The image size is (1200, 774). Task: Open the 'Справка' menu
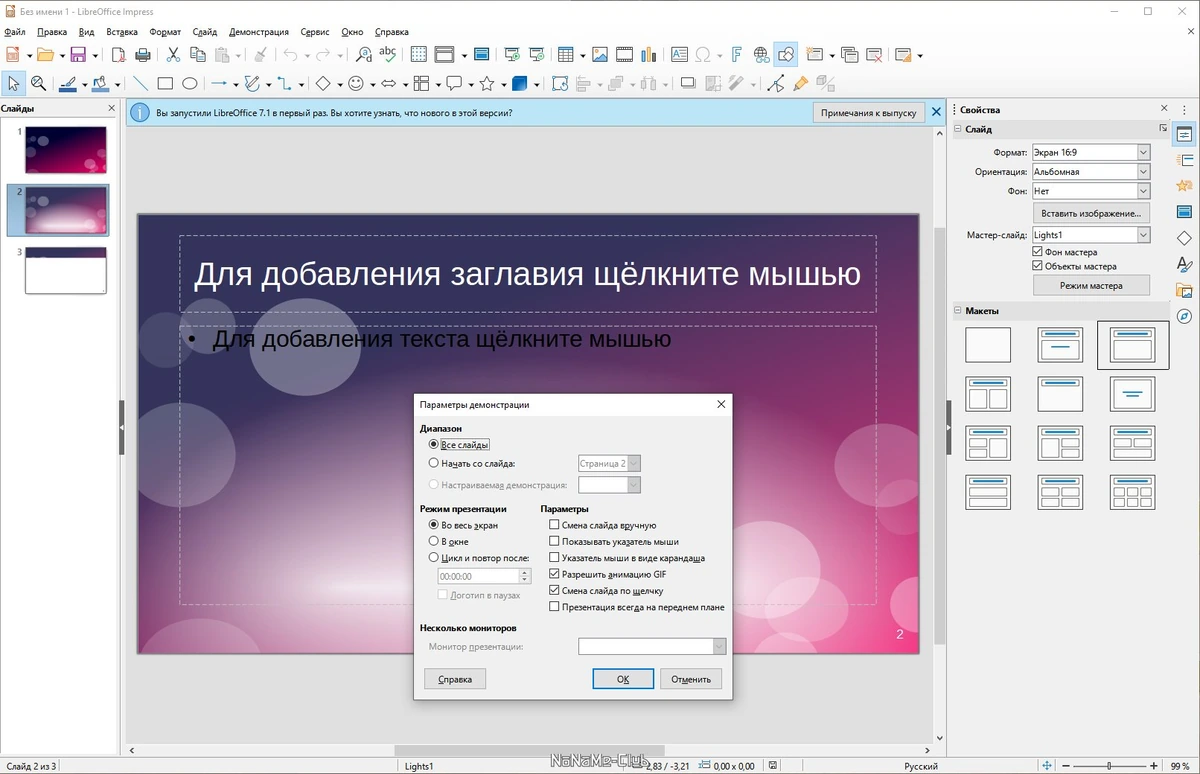point(391,32)
